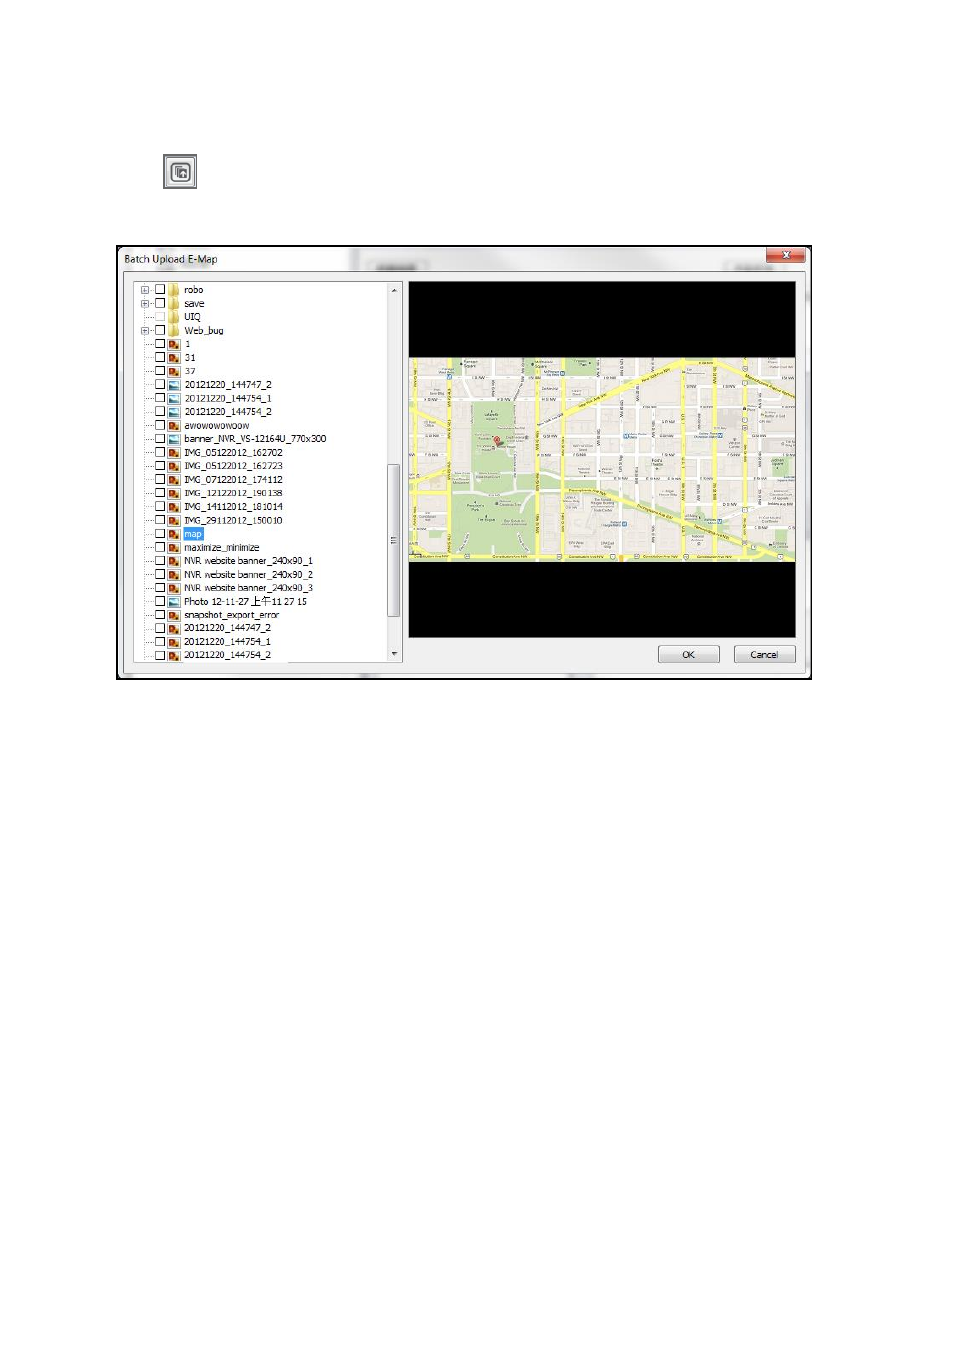Image resolution: width=955 pixels, height=1350 pixels.
Task: Click the file list vertical scrollbar thumb
Action: click(x=394, y=540)
